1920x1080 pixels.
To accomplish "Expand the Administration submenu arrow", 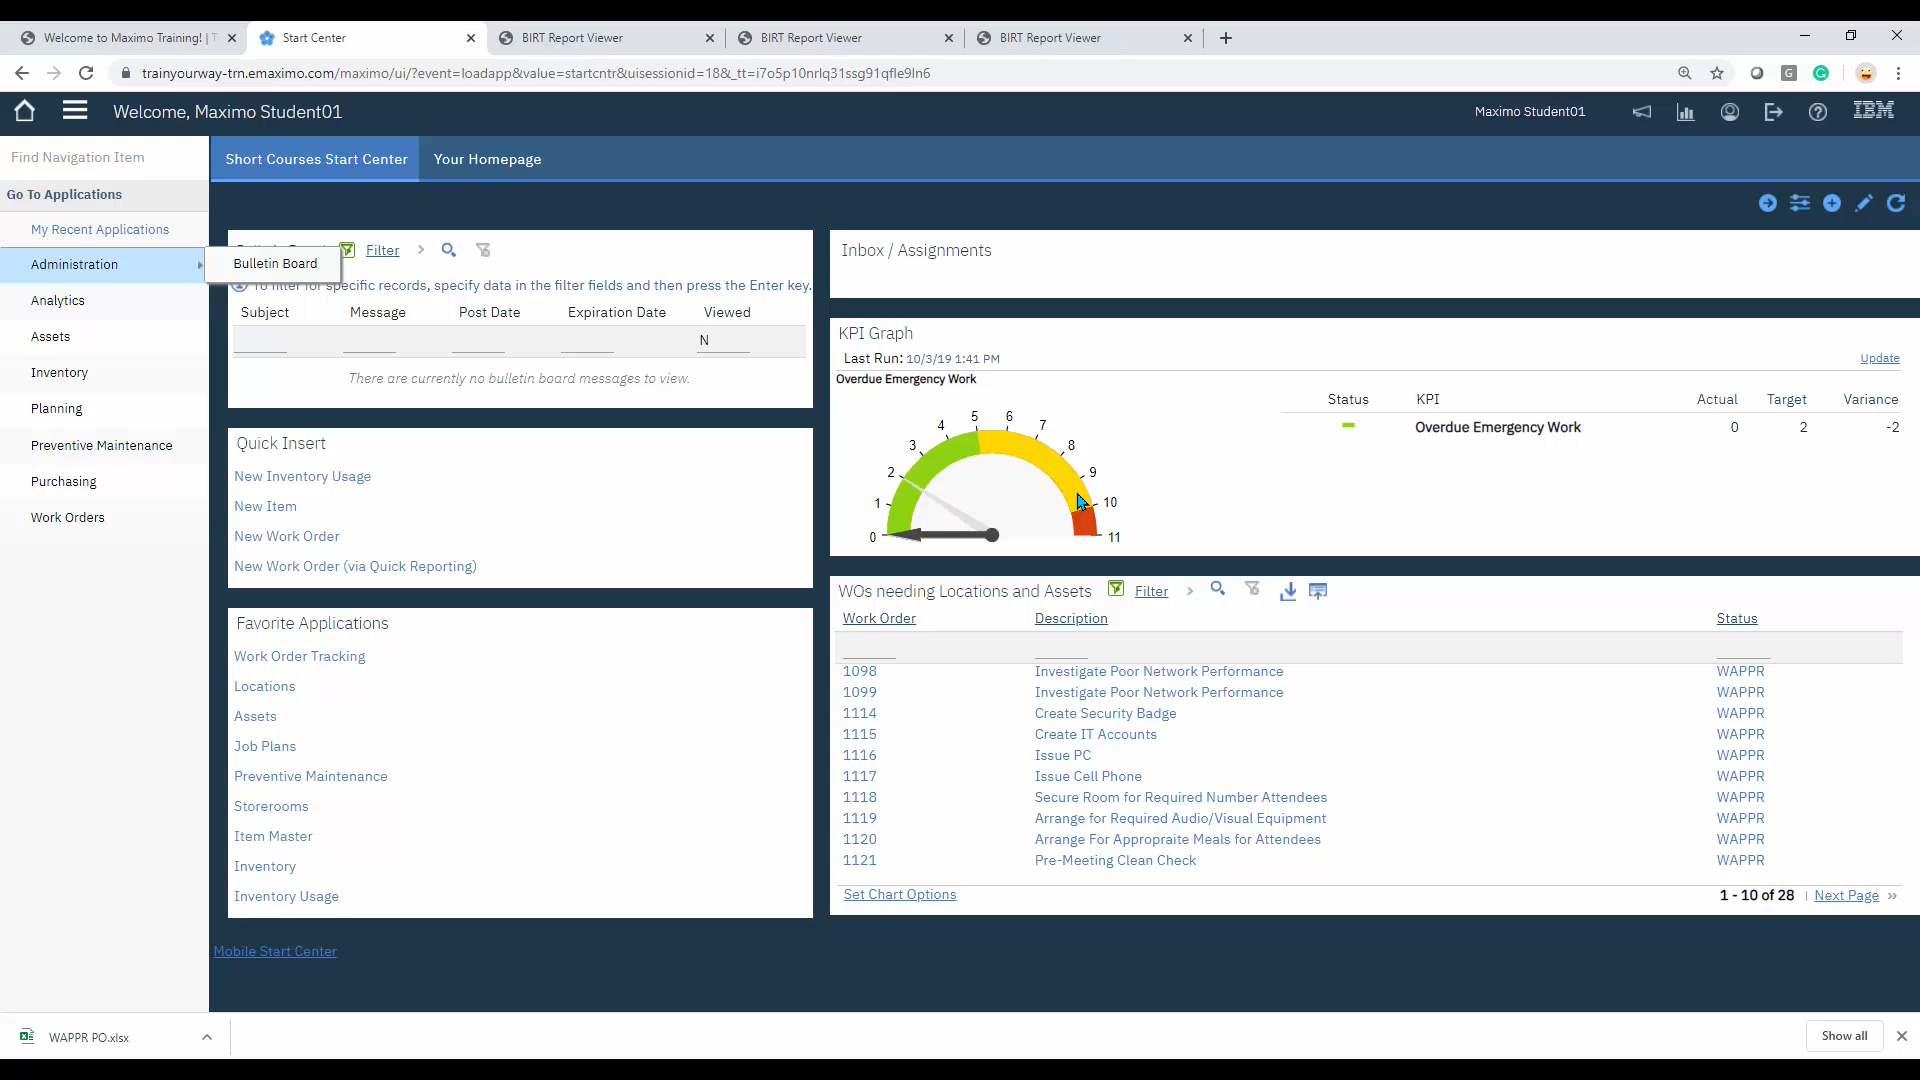I will click(199, 265).
